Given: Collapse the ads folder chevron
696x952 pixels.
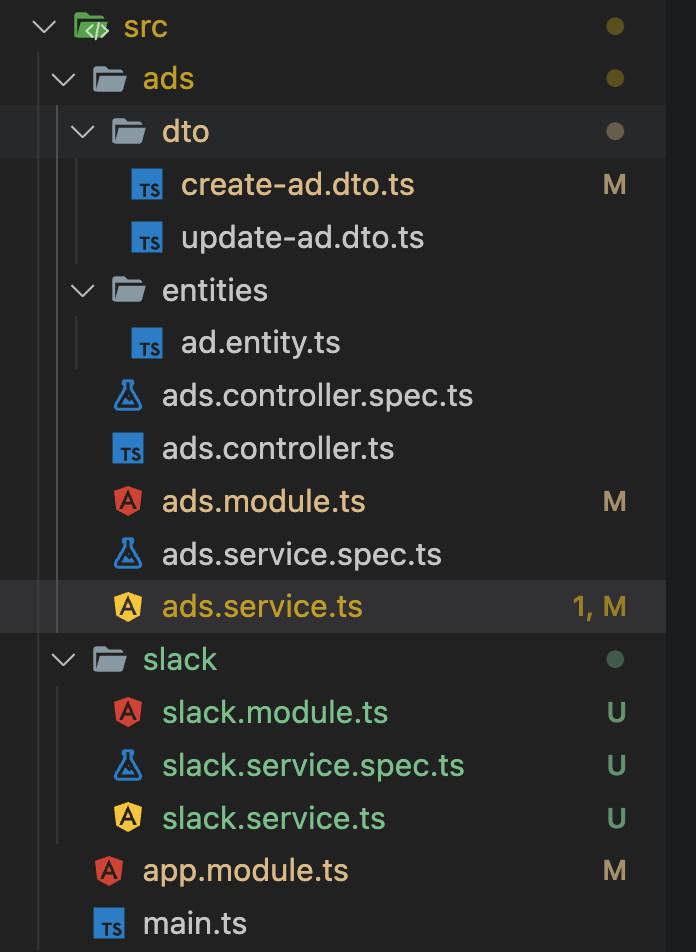Looking at the screenshot, I should pyautogui.click(x=64, y=79).
